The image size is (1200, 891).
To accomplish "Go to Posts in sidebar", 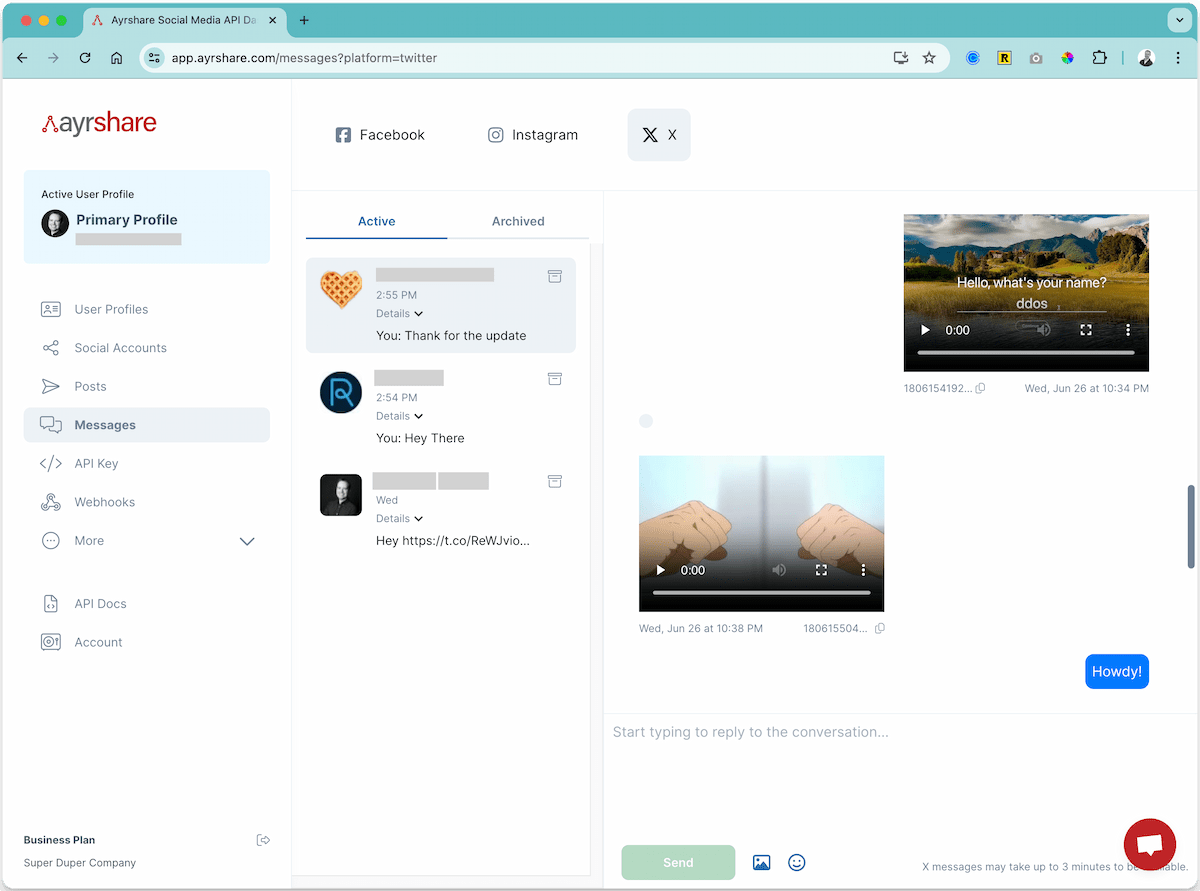I will (147, 386).
